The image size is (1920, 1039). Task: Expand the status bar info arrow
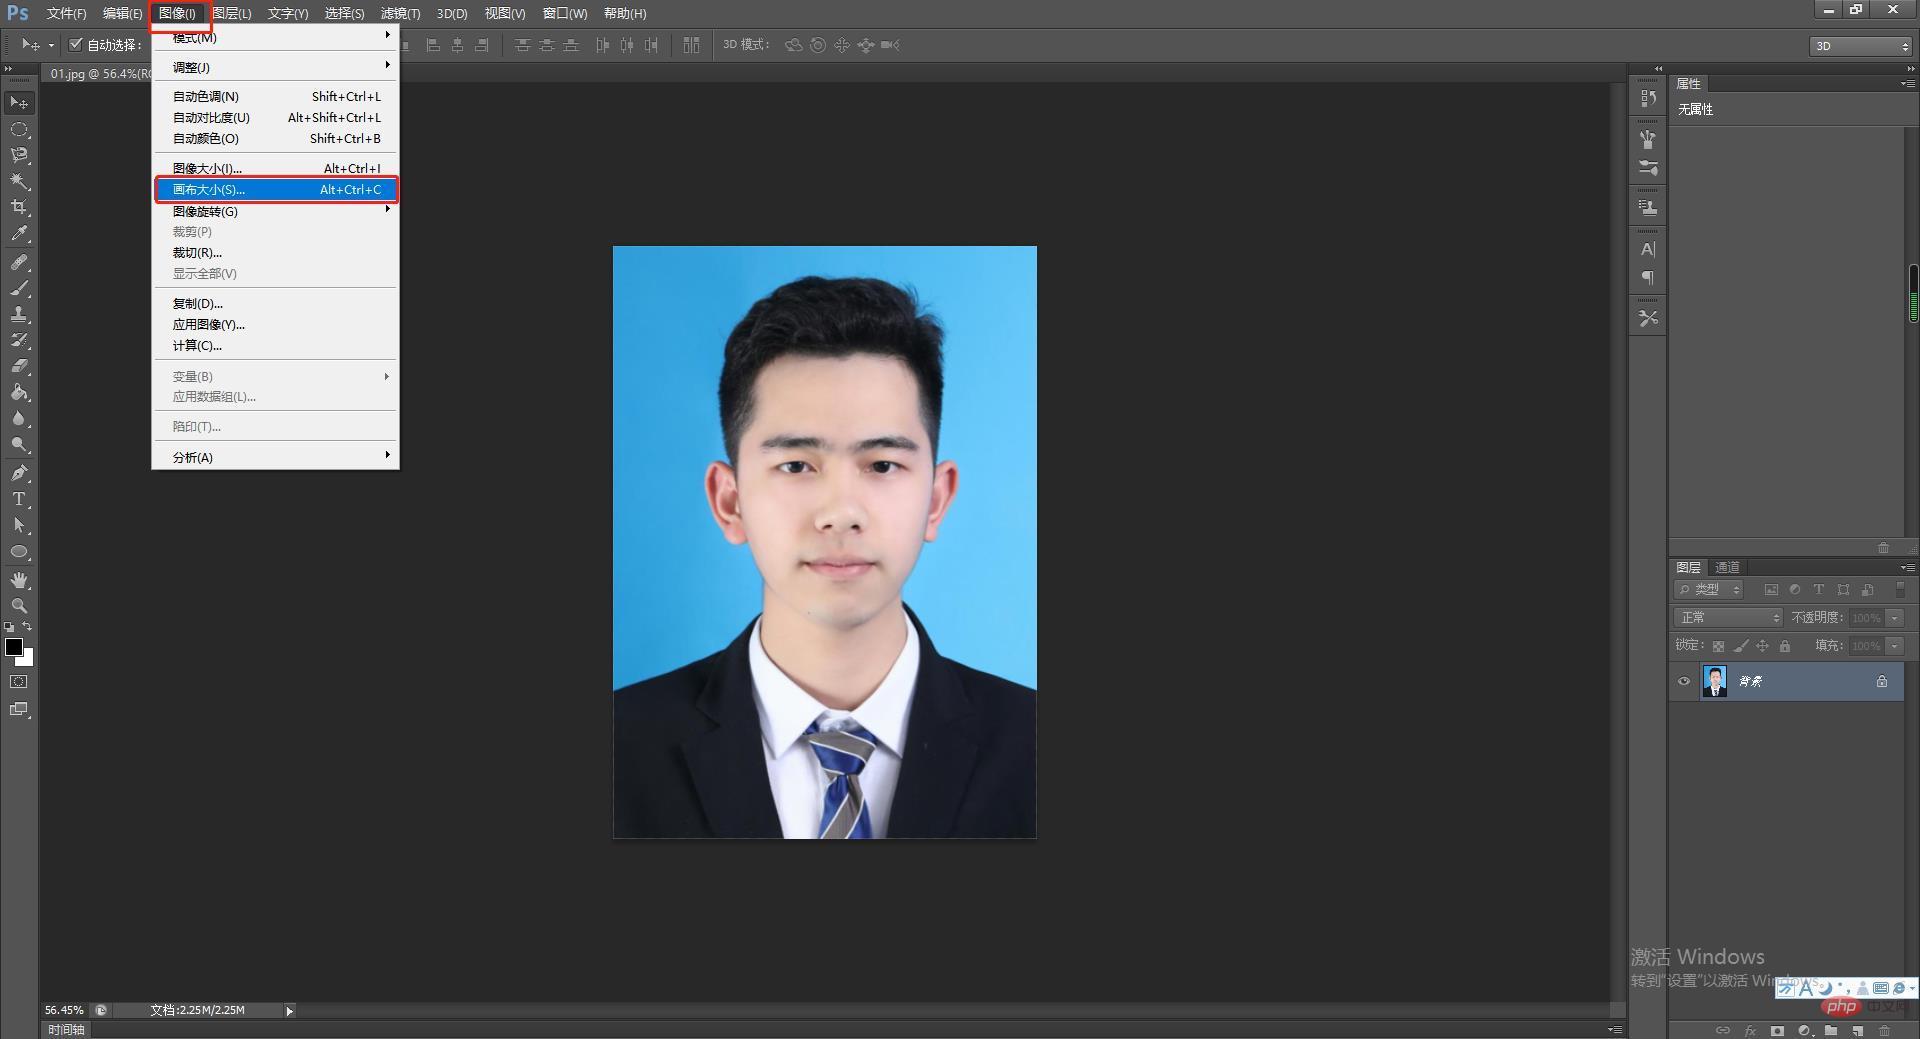point(290,1011)
